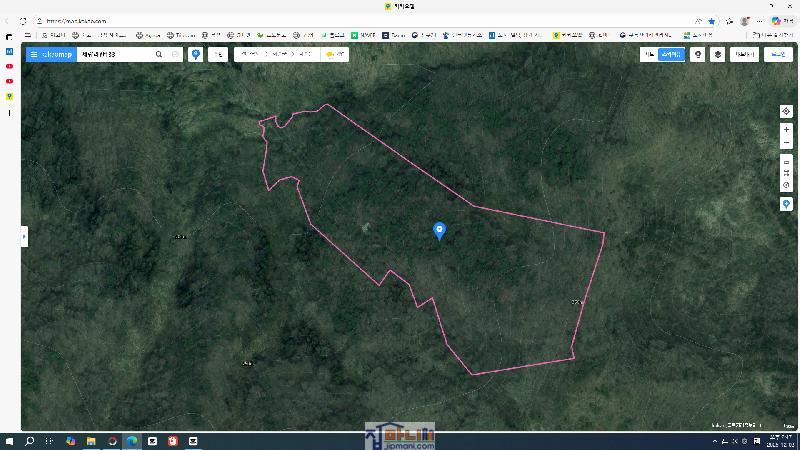Open the Windows Start menu
Viewport: 800px width, 450px height.
[x=9, y=441]
